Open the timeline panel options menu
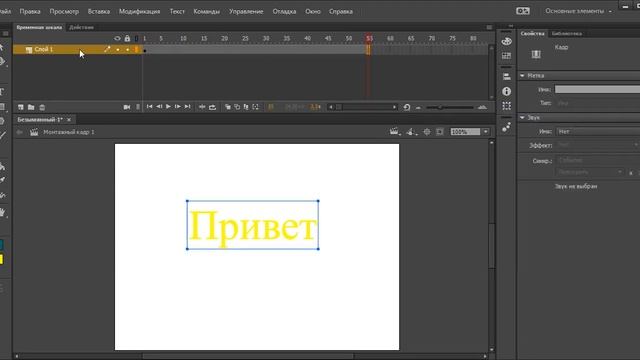The width and height of the screenshot is (640, 360). (489, 27)
